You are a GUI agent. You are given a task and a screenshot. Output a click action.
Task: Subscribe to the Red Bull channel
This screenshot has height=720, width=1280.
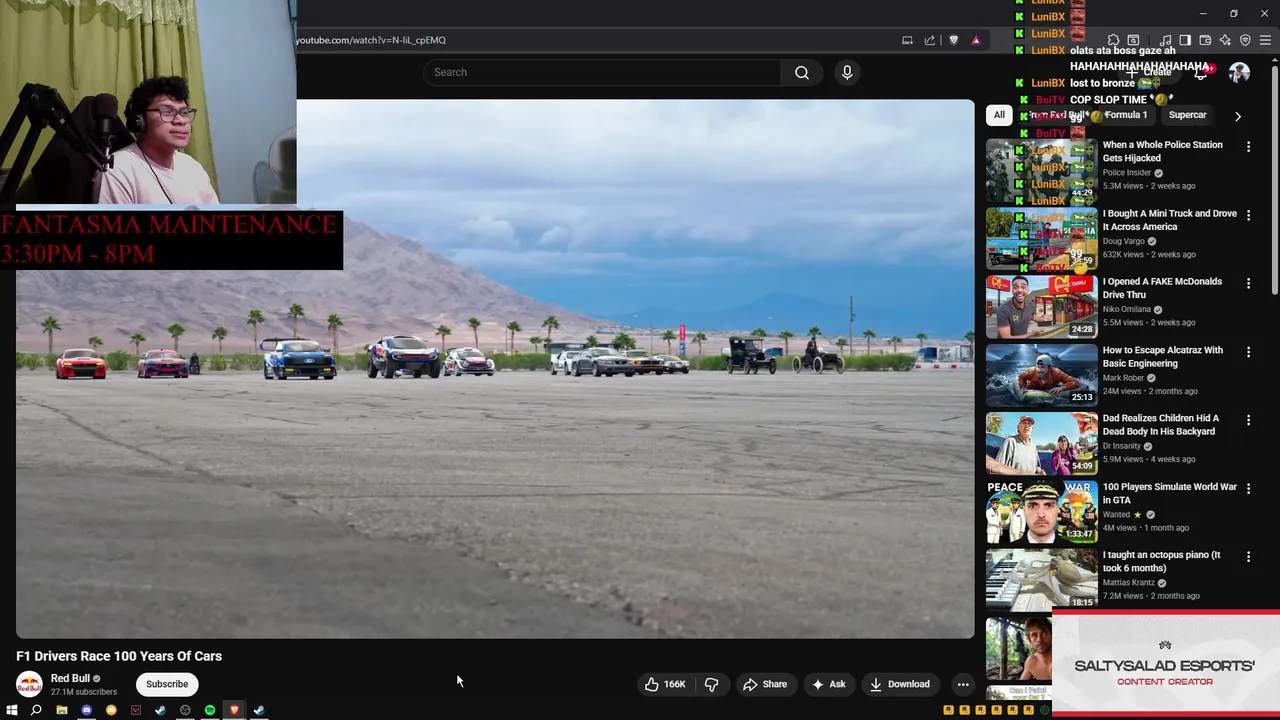click(x=167, y=684)
